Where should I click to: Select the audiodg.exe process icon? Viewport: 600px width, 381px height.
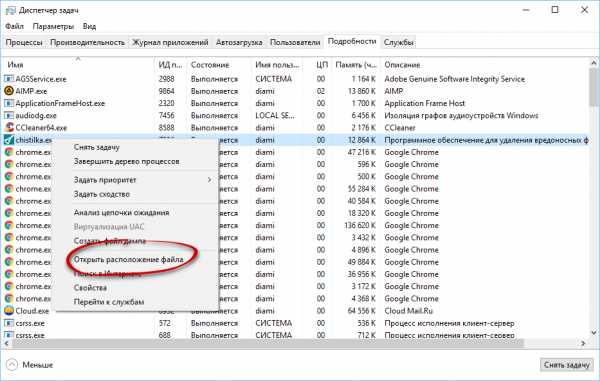pos(8,115)
